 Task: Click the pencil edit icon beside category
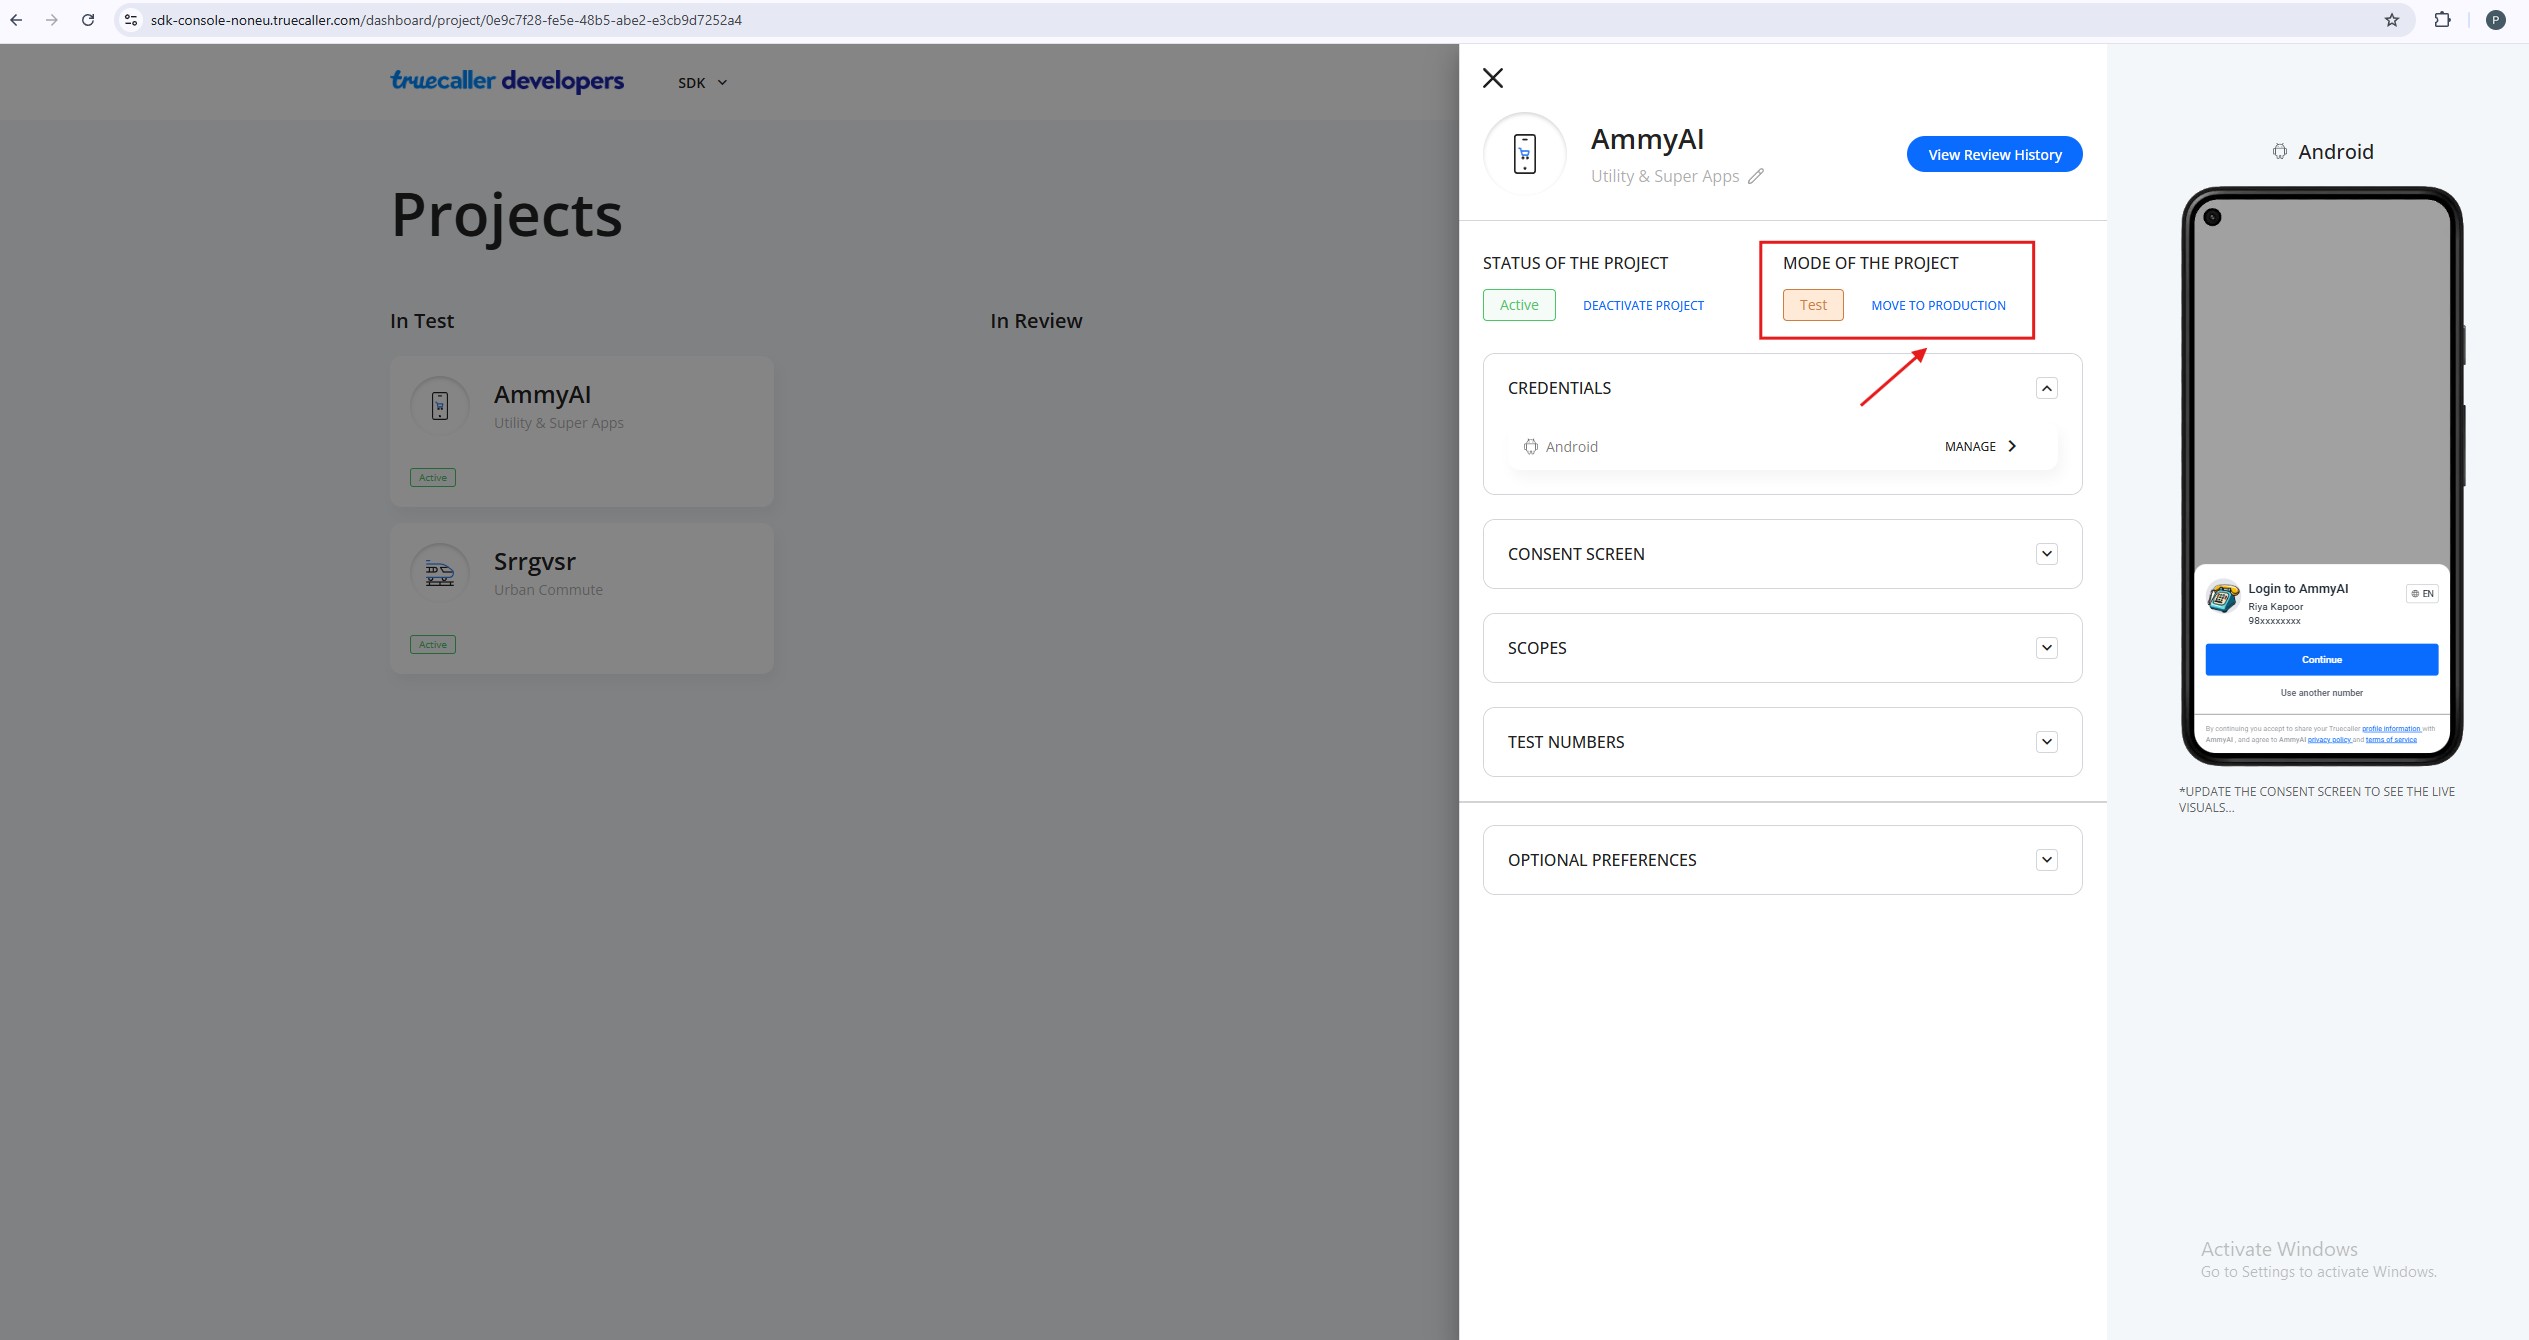(x=1755, y=176)
